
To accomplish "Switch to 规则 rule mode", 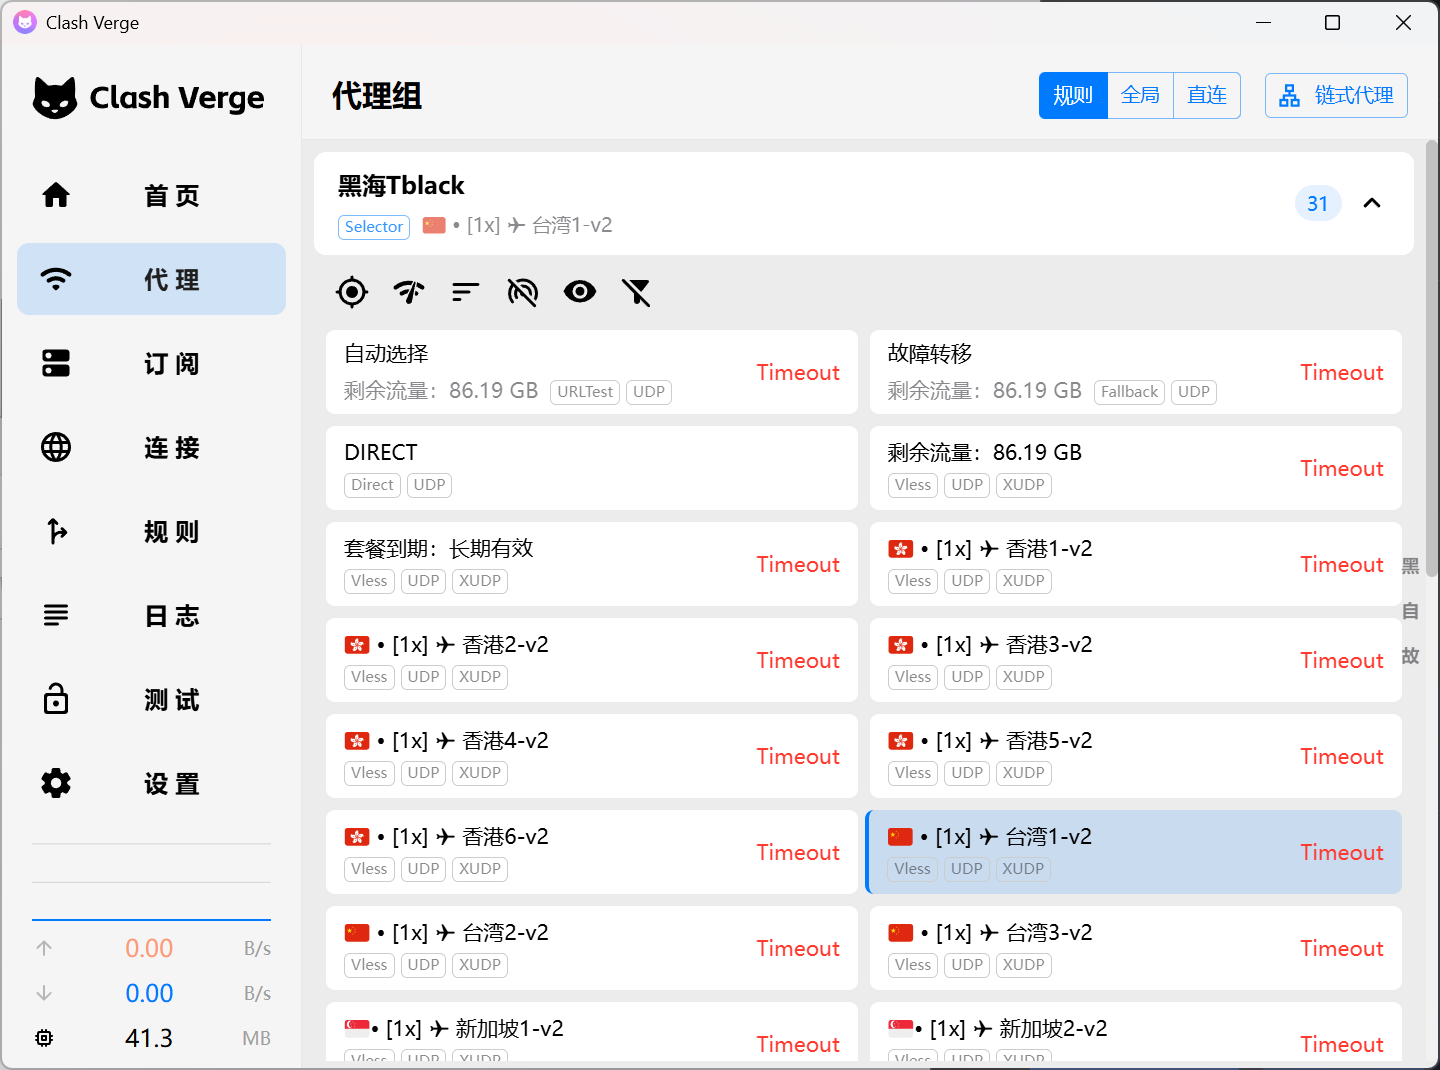I will pos(1073,95).
